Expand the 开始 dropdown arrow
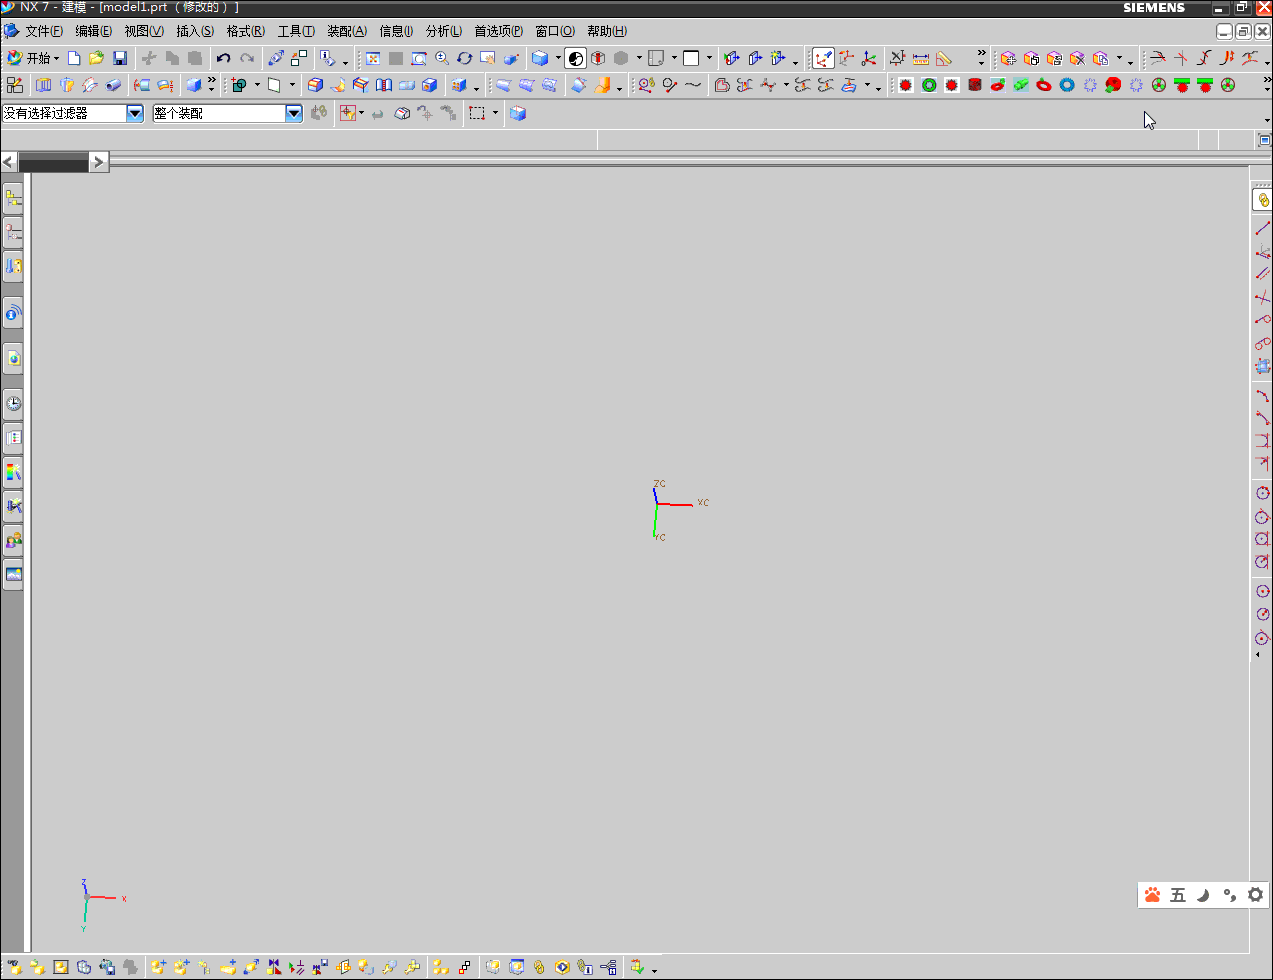This screenshot has width=1273, height=980. tap(57, 58)
